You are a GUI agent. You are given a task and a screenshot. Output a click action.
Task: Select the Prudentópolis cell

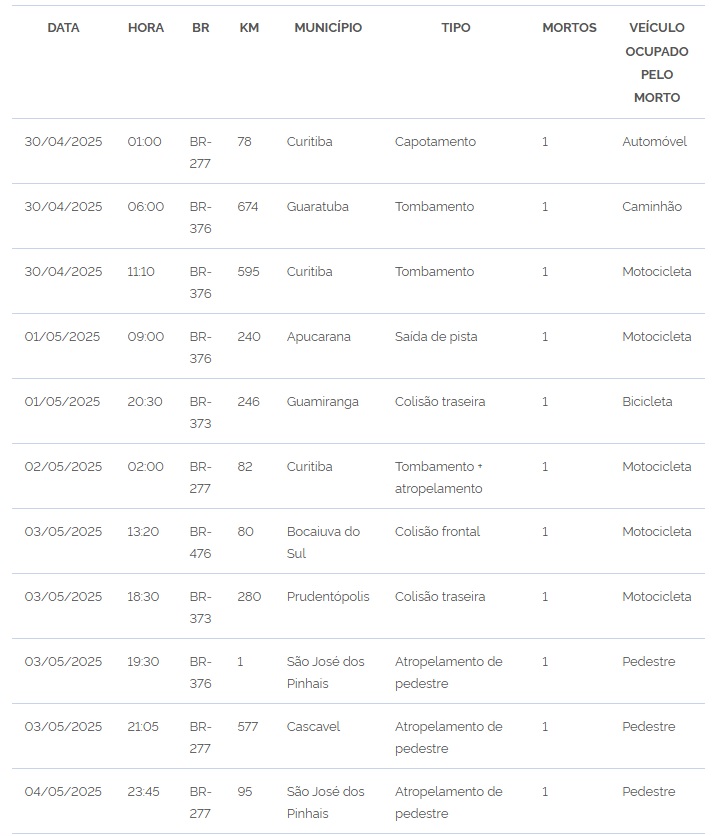pyautogui.click(x=328, y=597)
